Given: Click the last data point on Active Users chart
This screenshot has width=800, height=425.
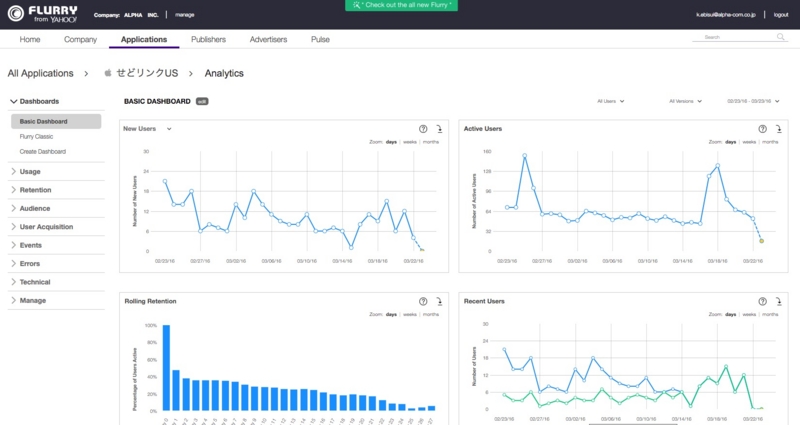Looking at the screenshot, I should (x=761, y=241).
